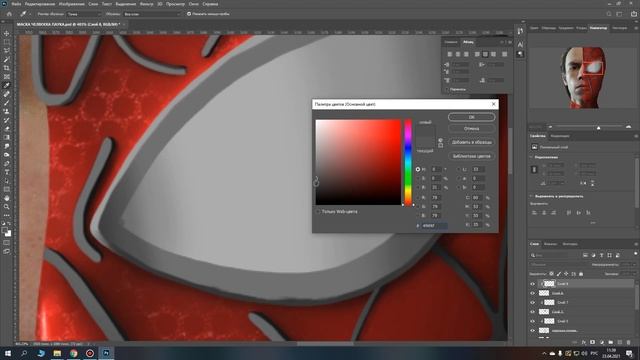Select the Lab a radio button

[458, 178]
